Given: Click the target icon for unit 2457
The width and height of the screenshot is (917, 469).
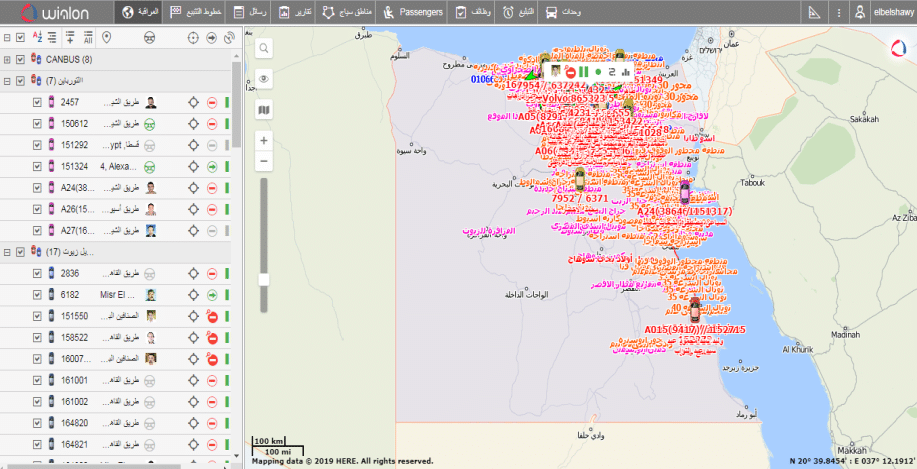Looking at the screenshot, I should tap(194, 103).
